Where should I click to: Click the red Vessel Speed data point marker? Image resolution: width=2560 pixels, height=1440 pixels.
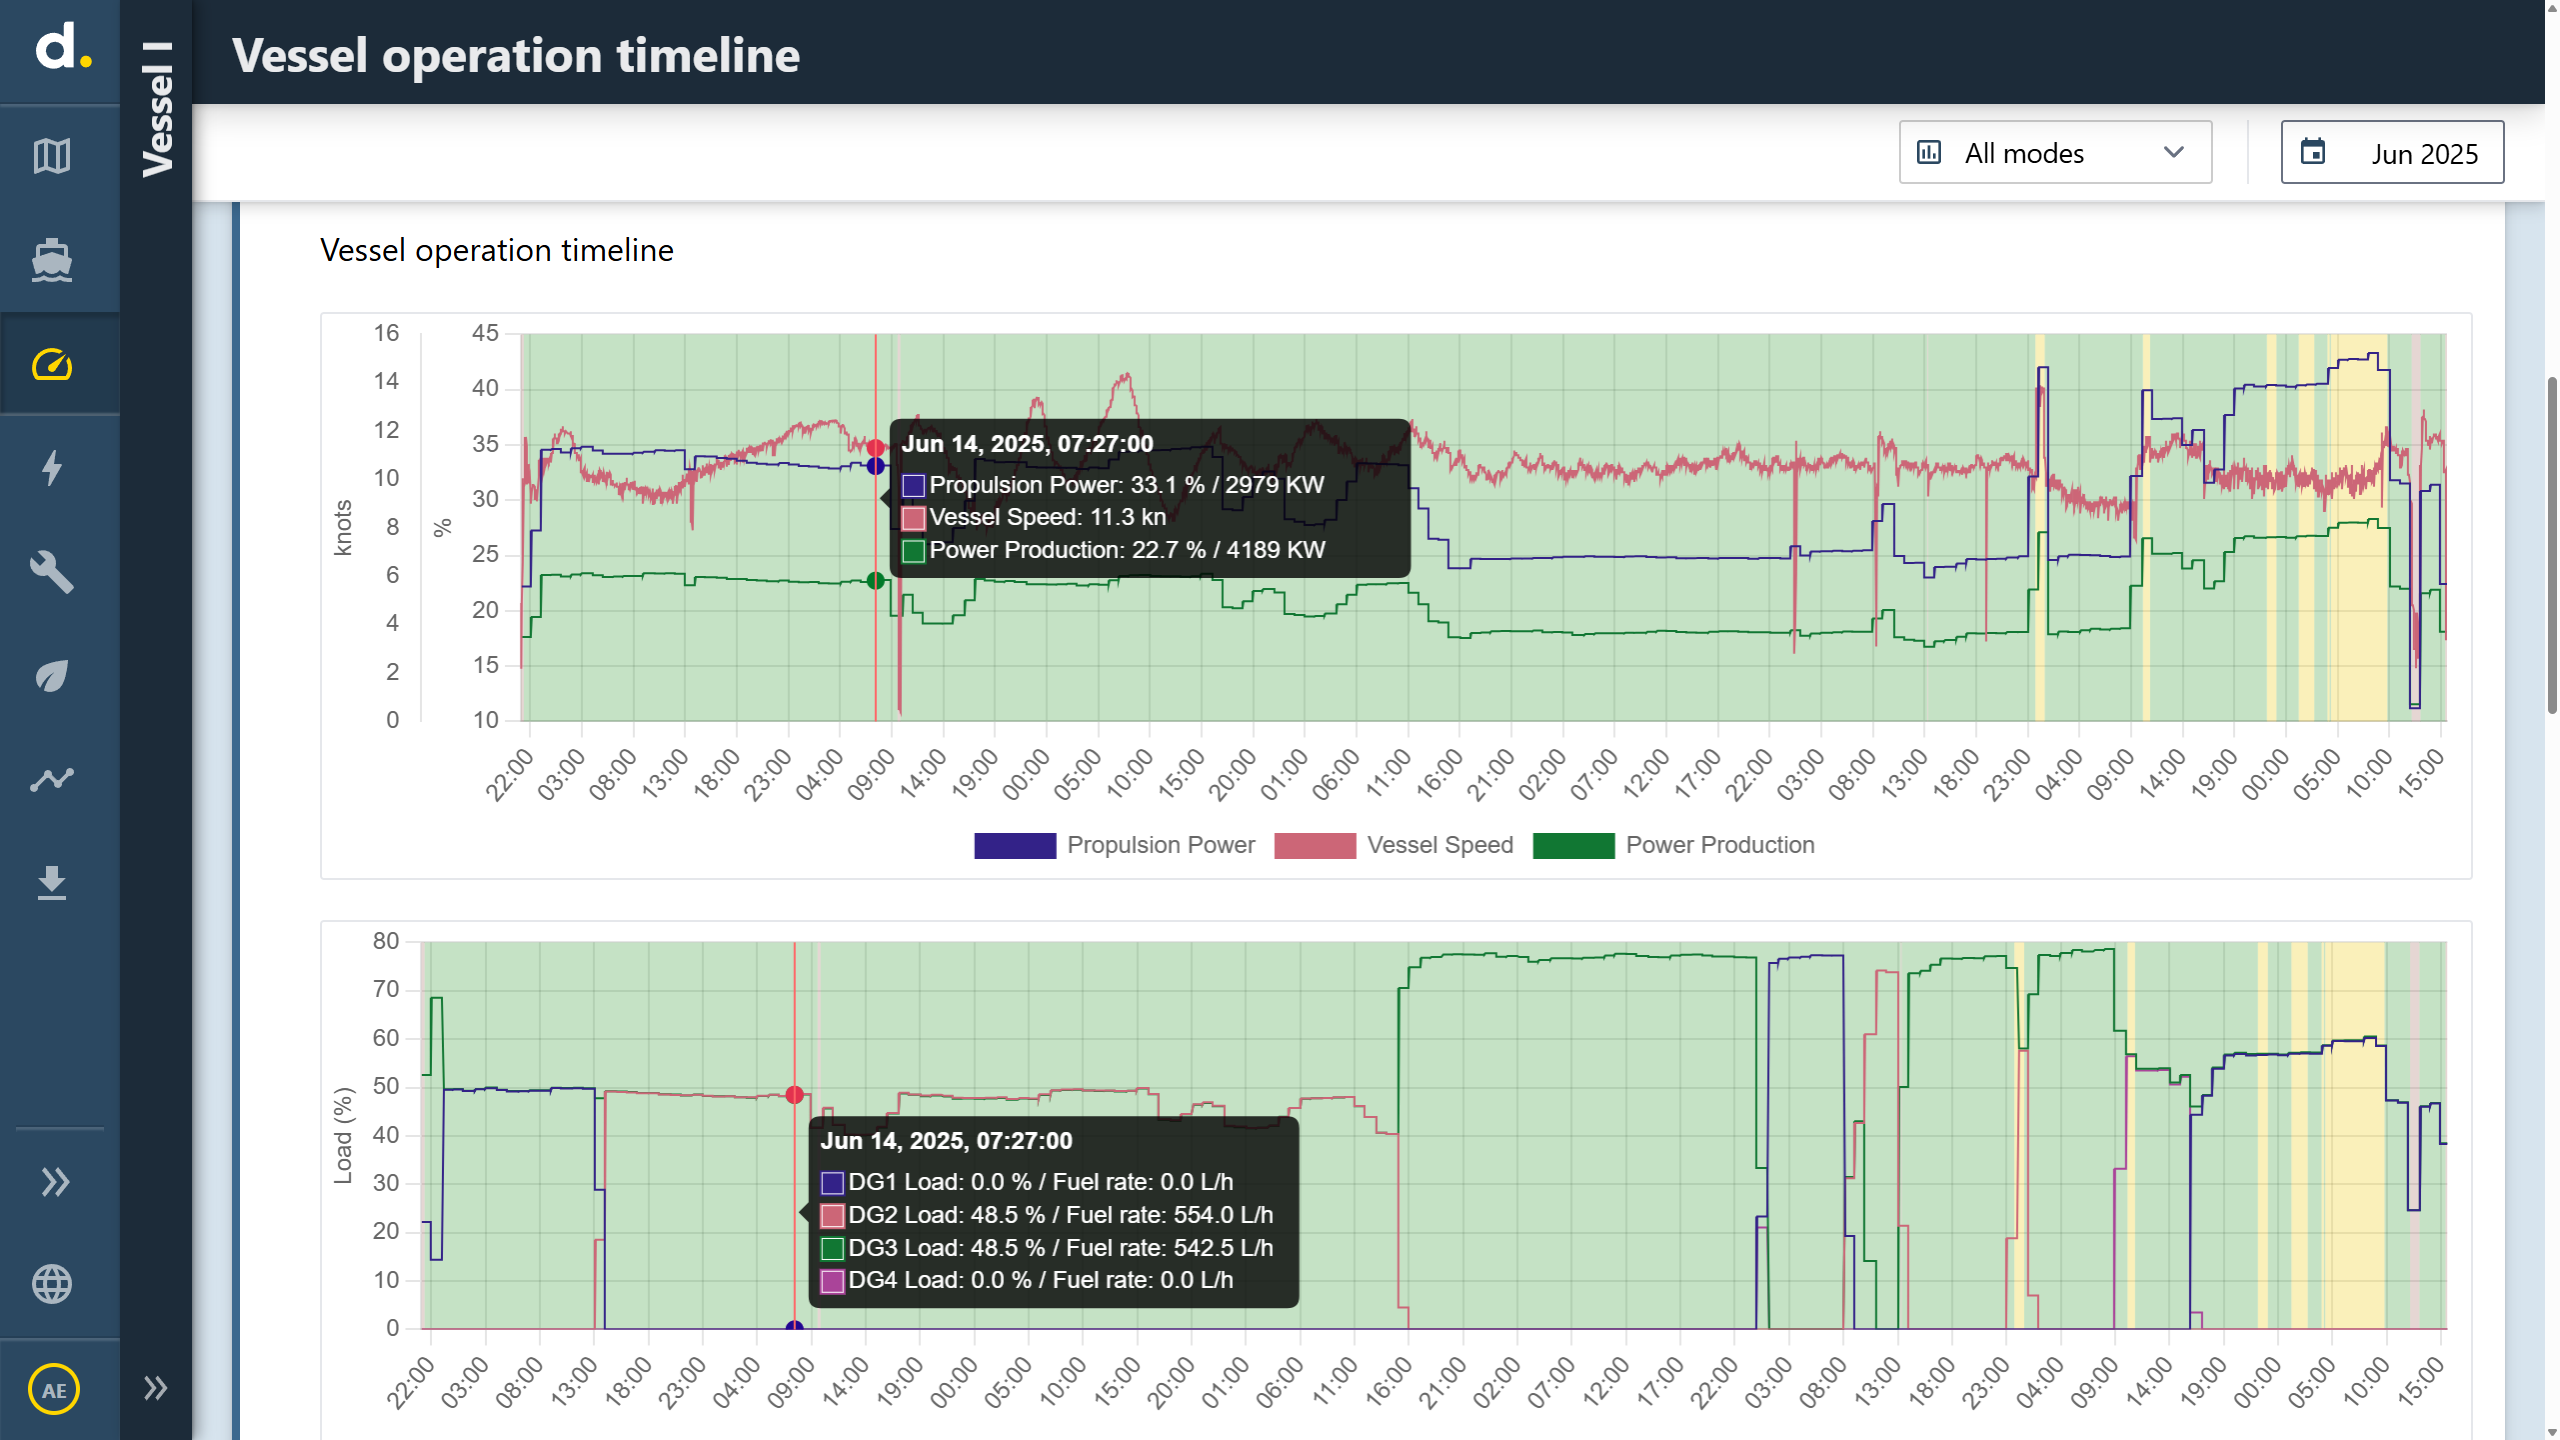coord(876,448)
